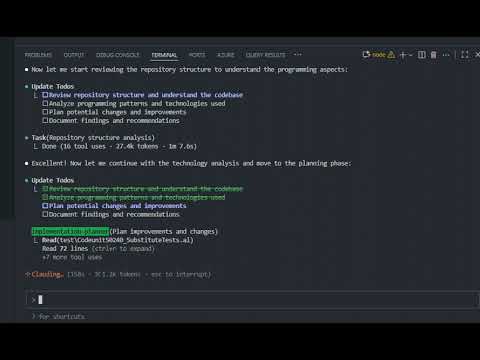The height and width of the screenshot is (360, 480).
Task: Split the terminal with the split icon
Action: pos(422,55)
